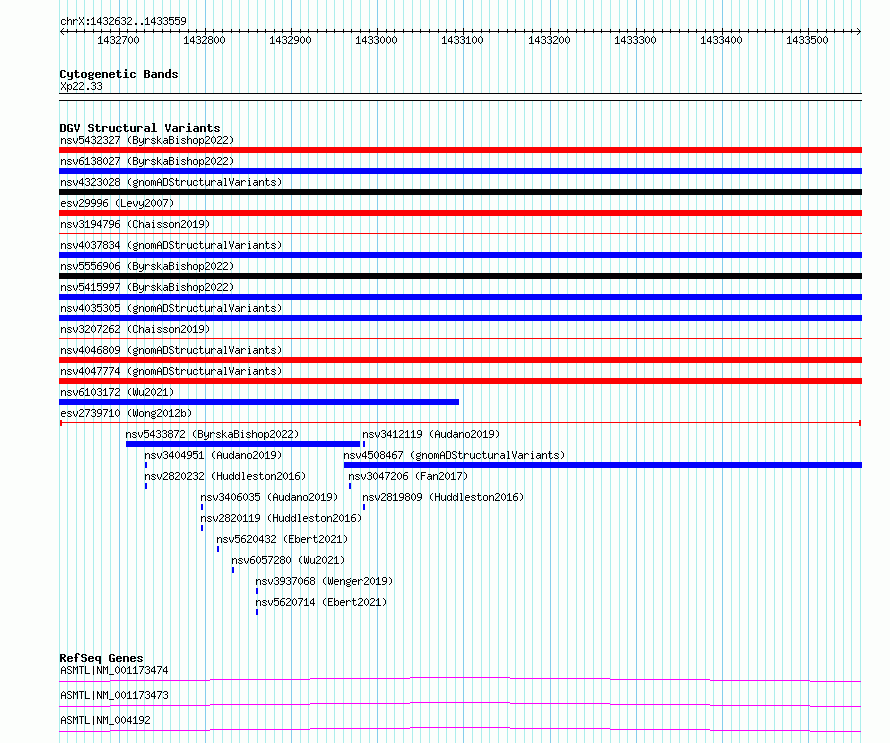
Task: Click the ASMTL|NM_001173474 gene label
Action: pos(114,670)
